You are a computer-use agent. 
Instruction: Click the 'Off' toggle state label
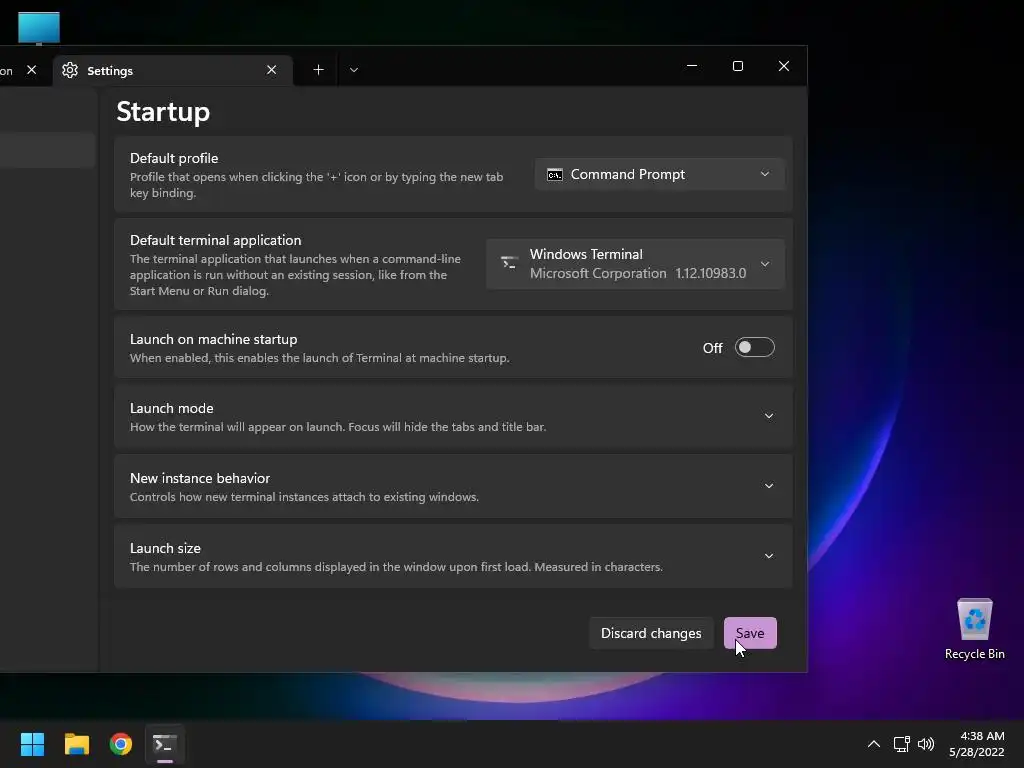click(712, 348)
